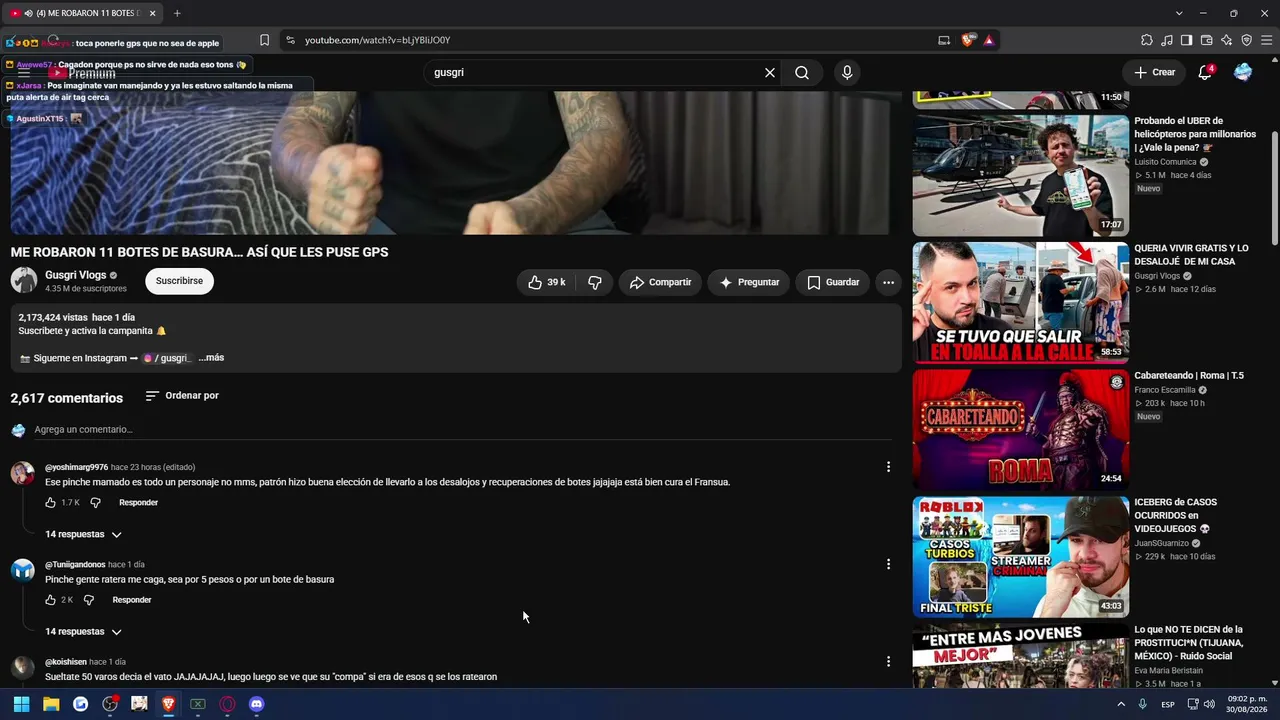Viewport: 1280px width, 720px height.
Task: Subscribe to Gusgri Vlogs with Suscribirse
Action: [x=179, y=281]
